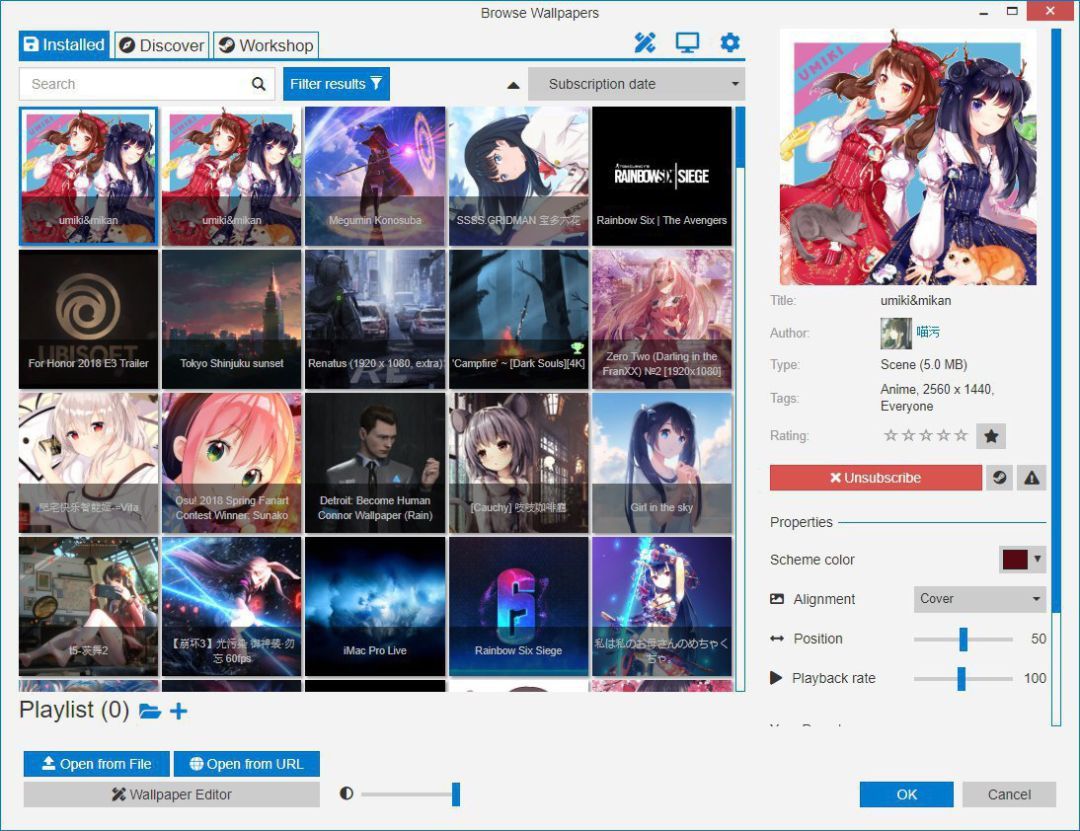Open the Alignment Cover dropdown
Screen dimensions: 1080x831
(979, 599)
